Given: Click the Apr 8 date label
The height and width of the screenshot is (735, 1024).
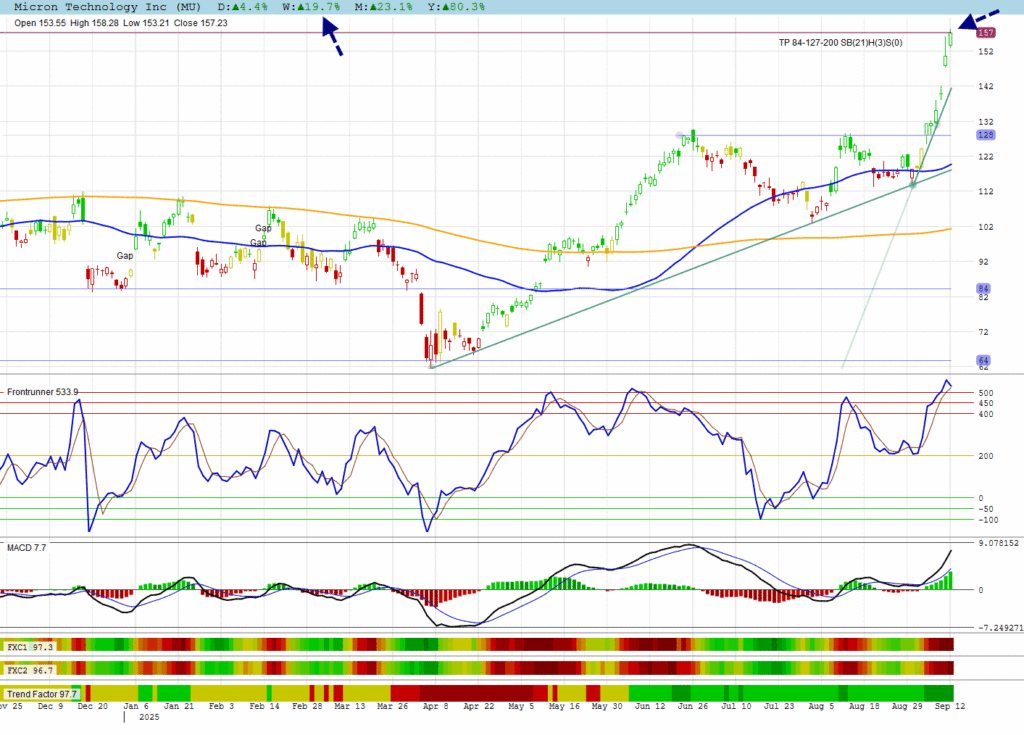Looking at the screenshot, I should click(436, 706).
